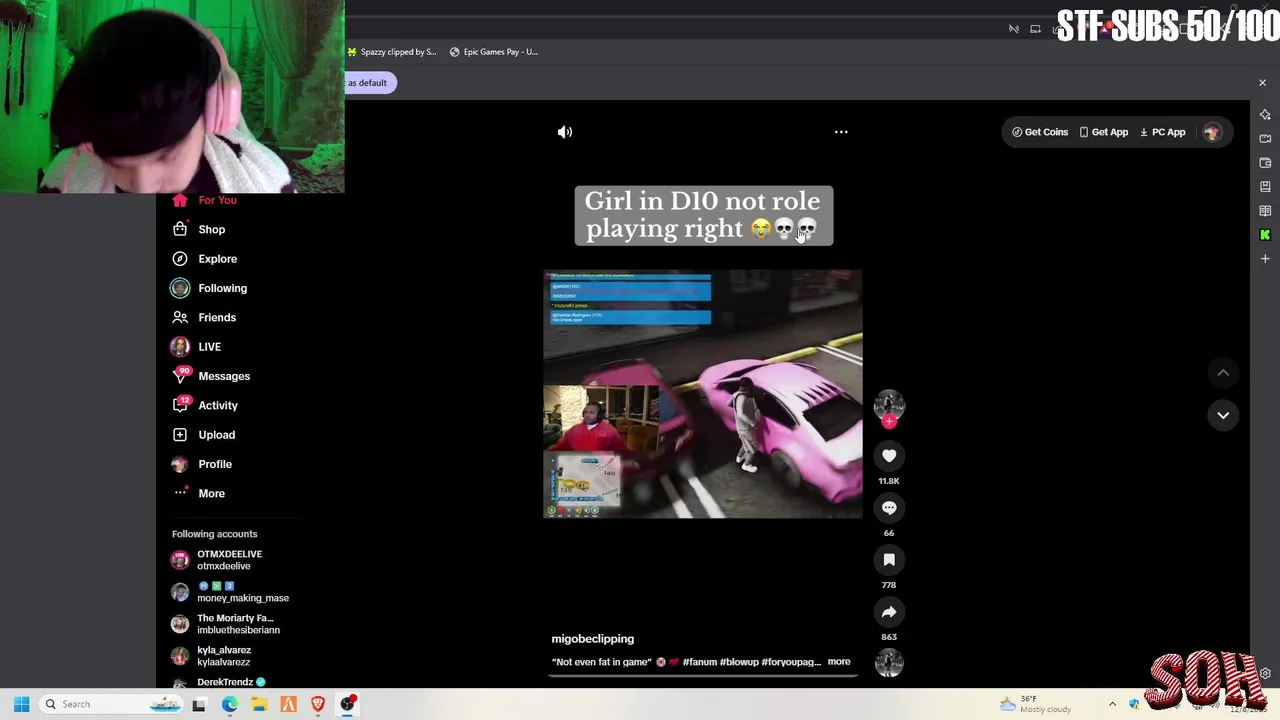
Task: Mute the TikTok video sound
Action: pos(565,132)
